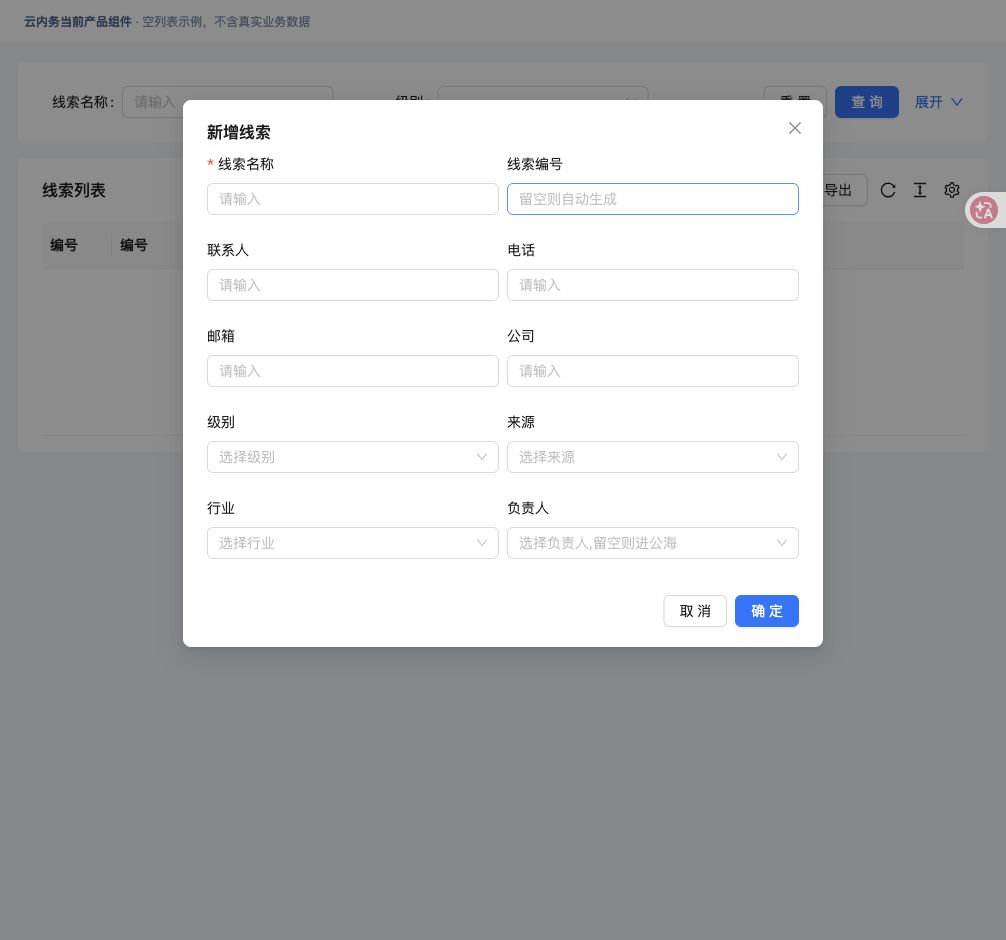Screen dimensions: 1006x940
Task: Click the 线索列表 heading
Action: tap(74, 191)
